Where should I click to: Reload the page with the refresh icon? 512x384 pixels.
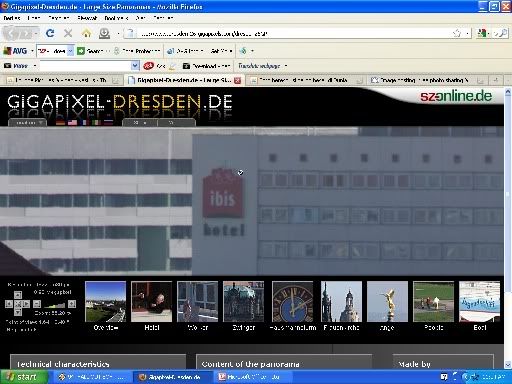pyautogui.click(x=50, y=33)
